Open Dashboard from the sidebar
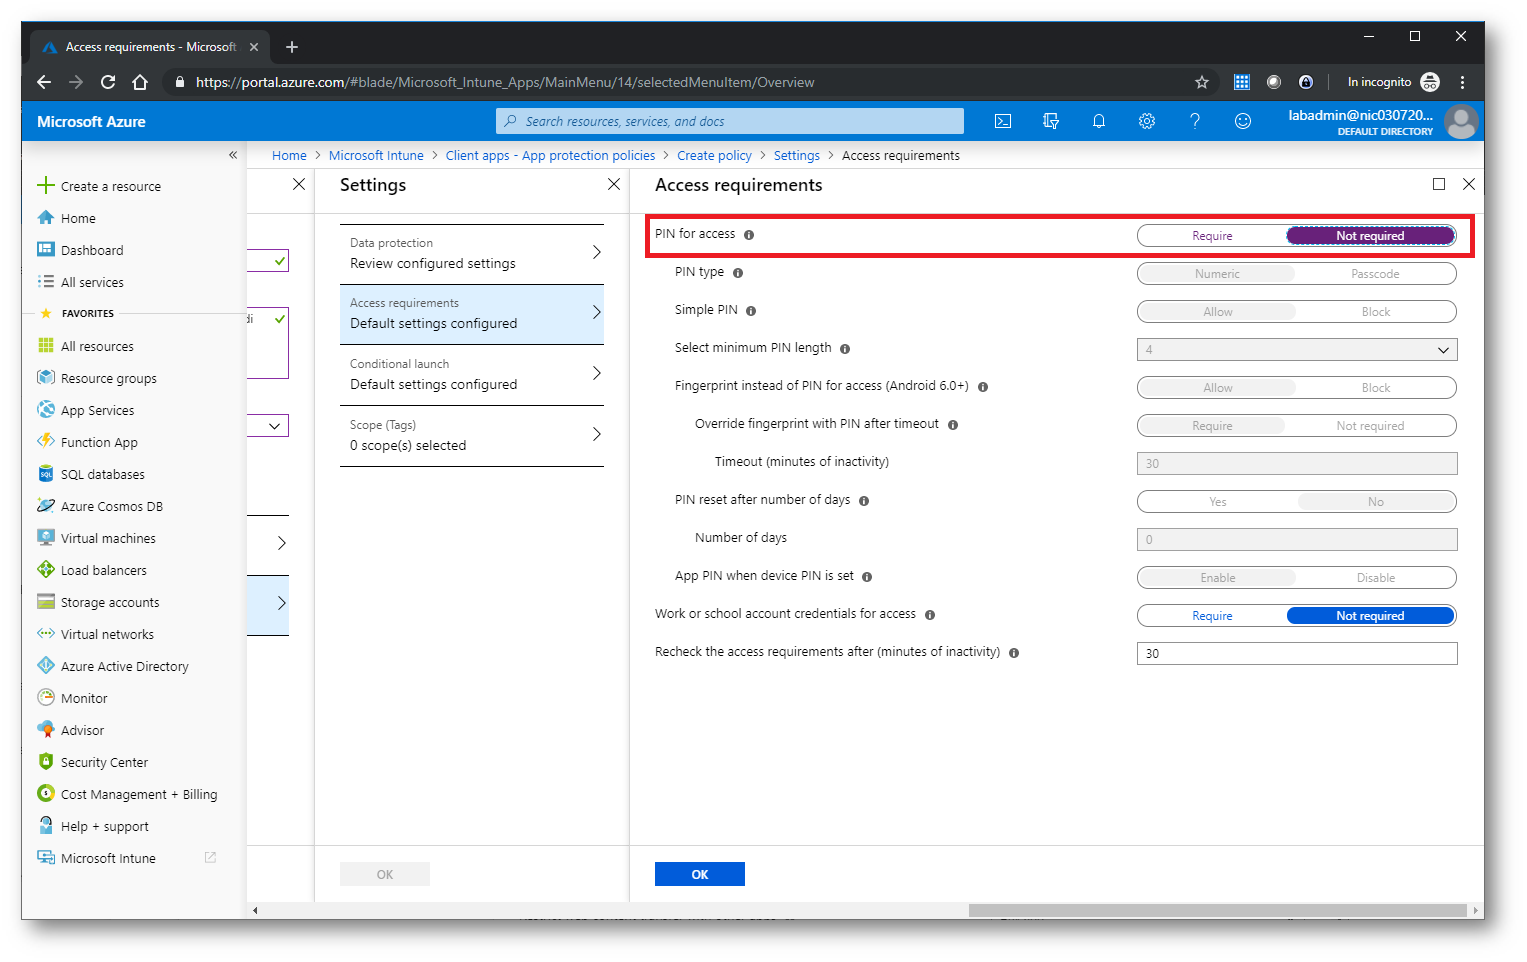 92,250
